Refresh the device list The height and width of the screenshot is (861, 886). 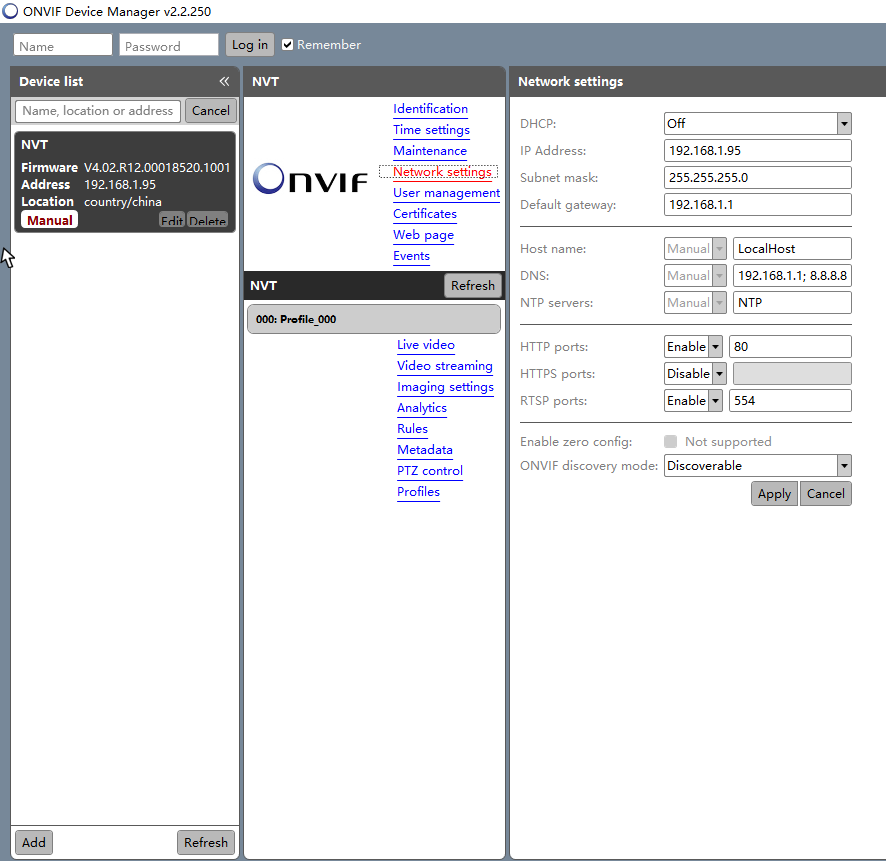pos(205,842)
